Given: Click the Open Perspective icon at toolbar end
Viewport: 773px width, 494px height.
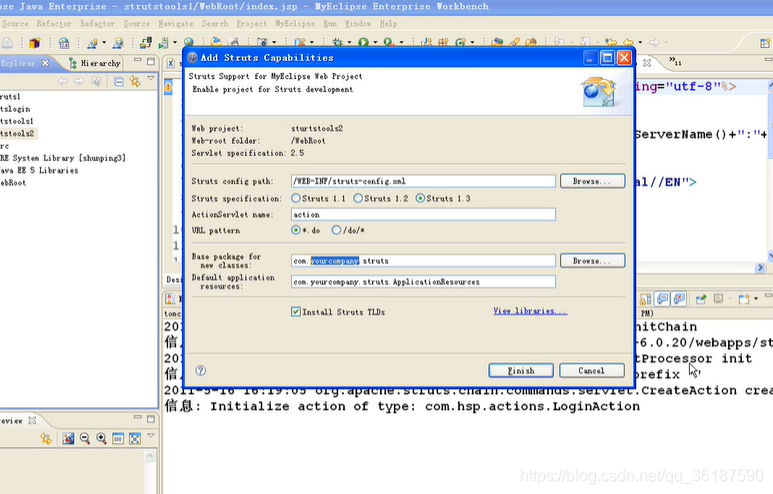Looking at the screenshot, I should tap(765, 43).
